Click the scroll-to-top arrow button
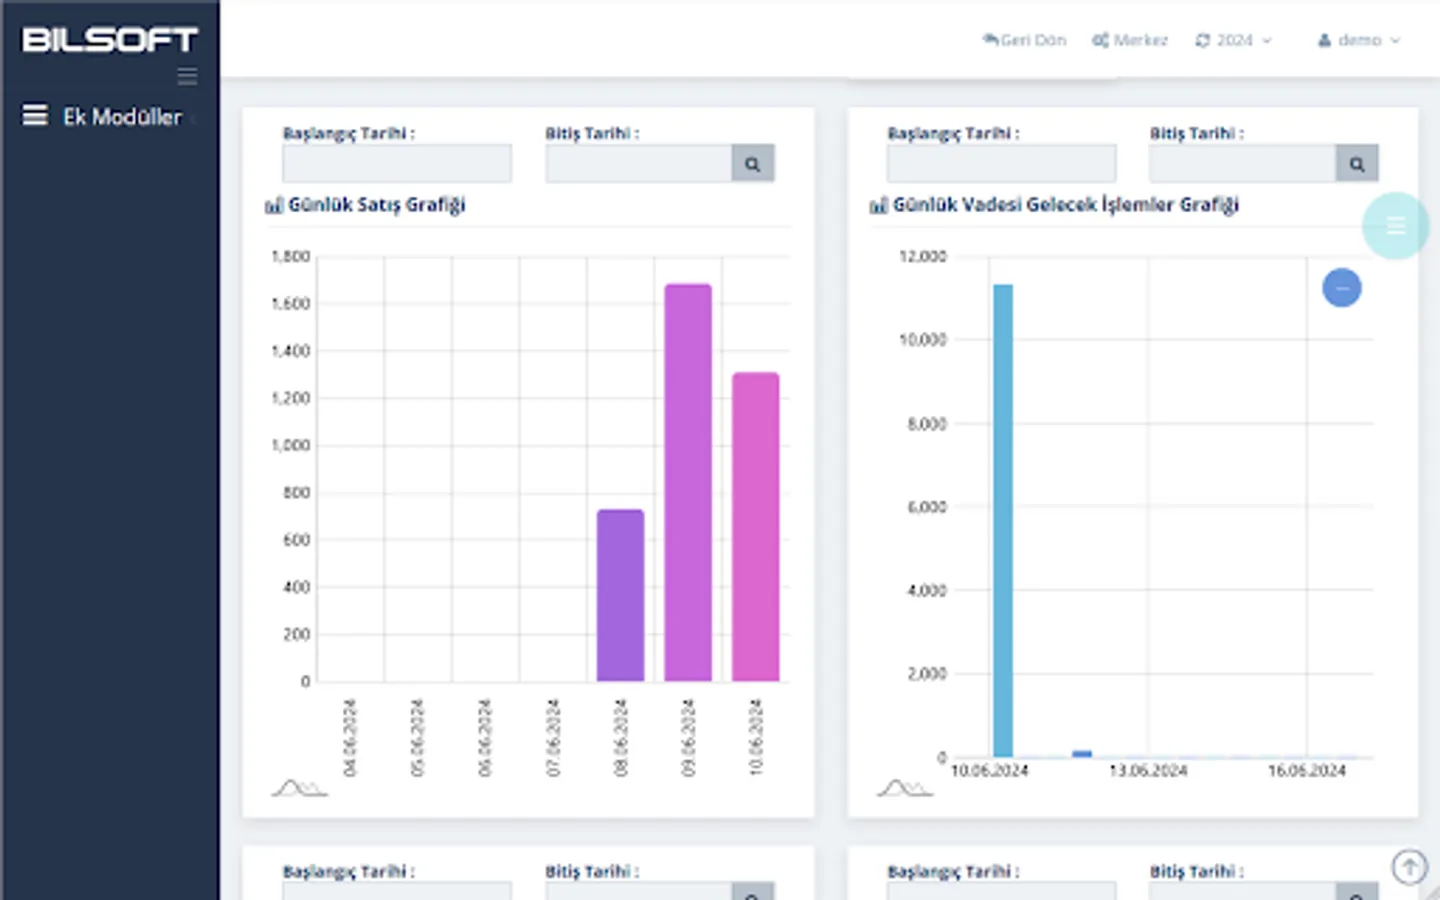This screenshot has width=1440, height=900. (1410, 867)
